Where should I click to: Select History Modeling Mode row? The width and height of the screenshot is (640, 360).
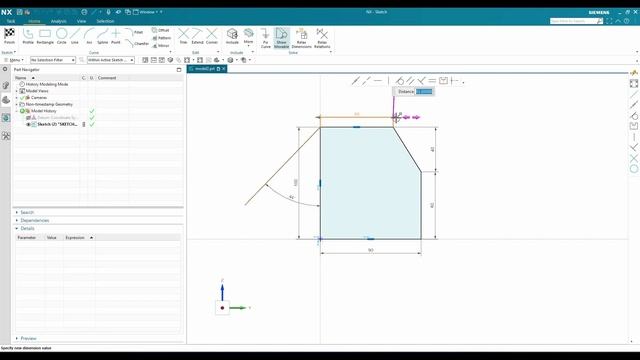(47, 84)
